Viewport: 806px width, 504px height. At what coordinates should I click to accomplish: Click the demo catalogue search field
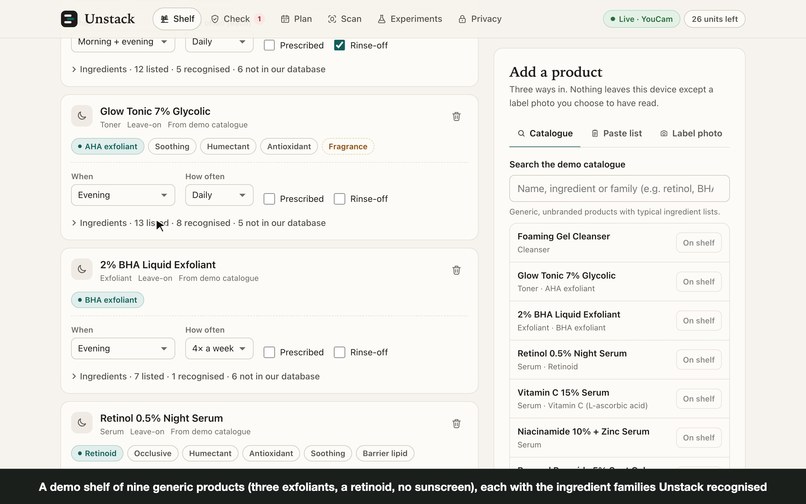[x=619, y=189]
